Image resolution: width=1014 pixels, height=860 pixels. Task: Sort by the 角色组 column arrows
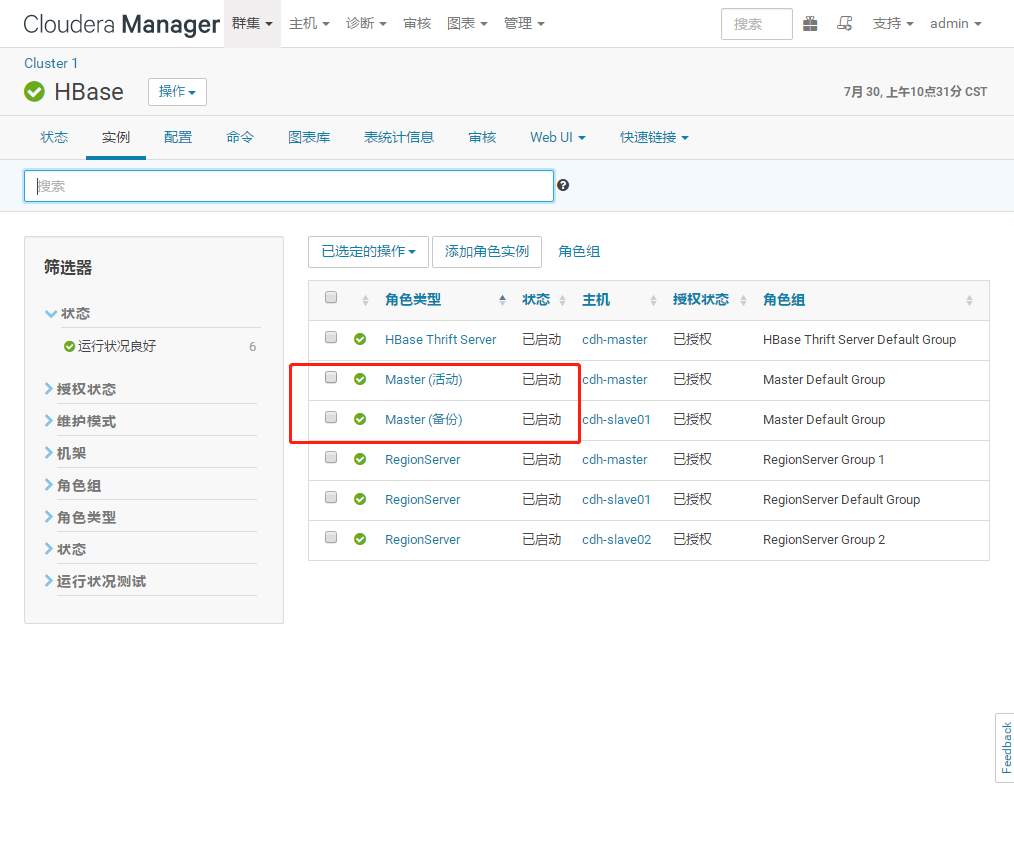(969, 300)
